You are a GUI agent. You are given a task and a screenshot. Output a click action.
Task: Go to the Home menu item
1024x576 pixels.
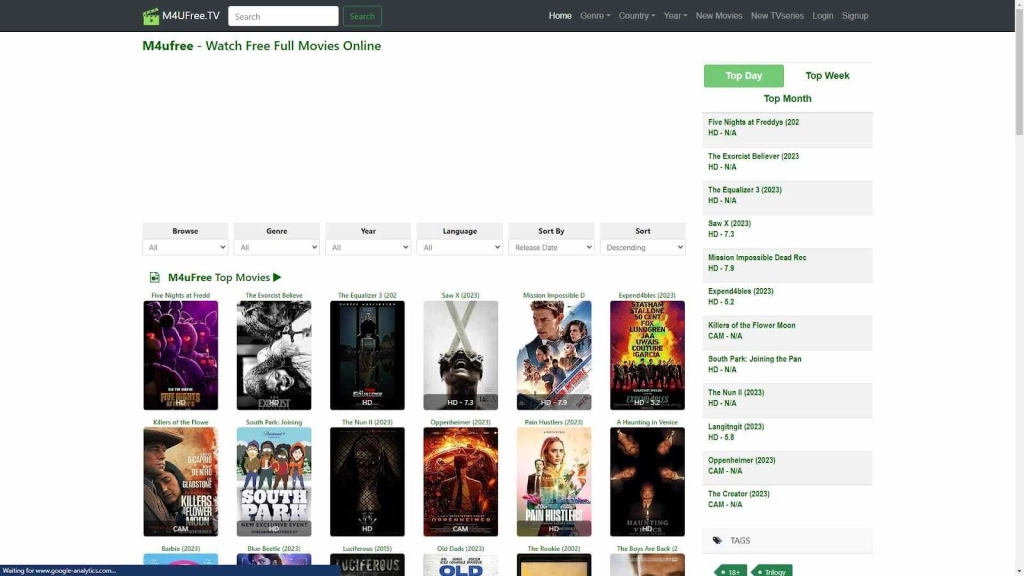[x=560, y=16]
